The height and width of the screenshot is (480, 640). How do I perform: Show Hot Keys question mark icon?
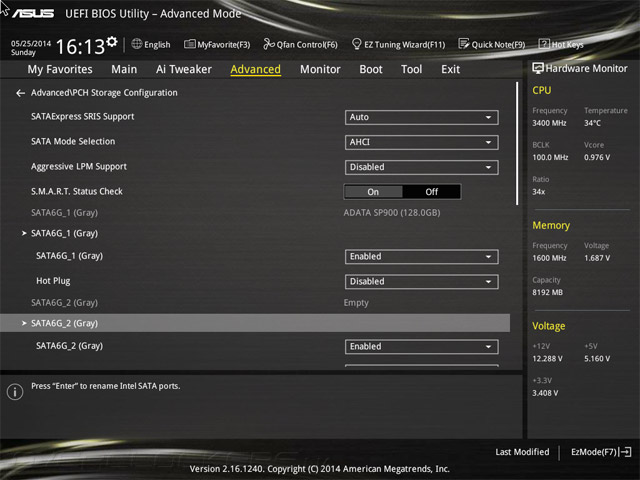point(544,44)
